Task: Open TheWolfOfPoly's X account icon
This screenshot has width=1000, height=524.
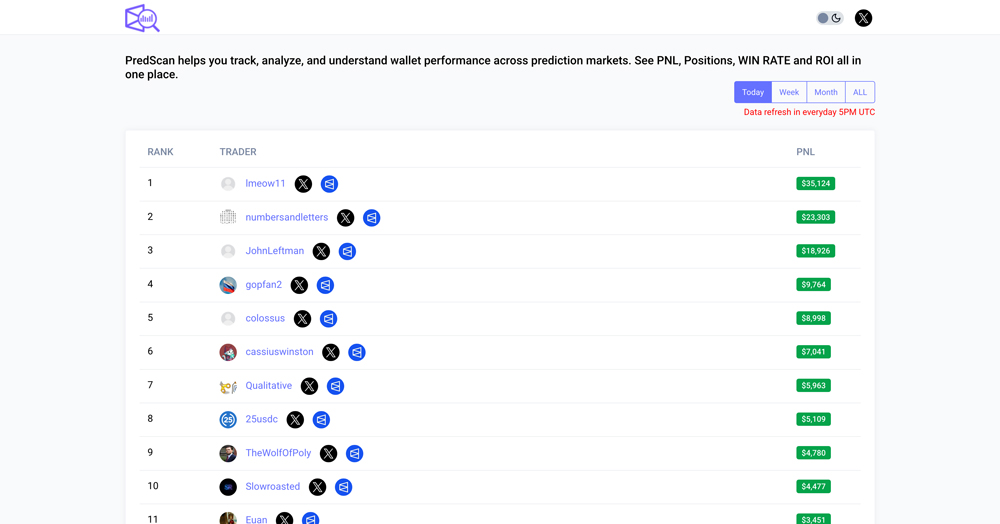Action: coord(328,453)
